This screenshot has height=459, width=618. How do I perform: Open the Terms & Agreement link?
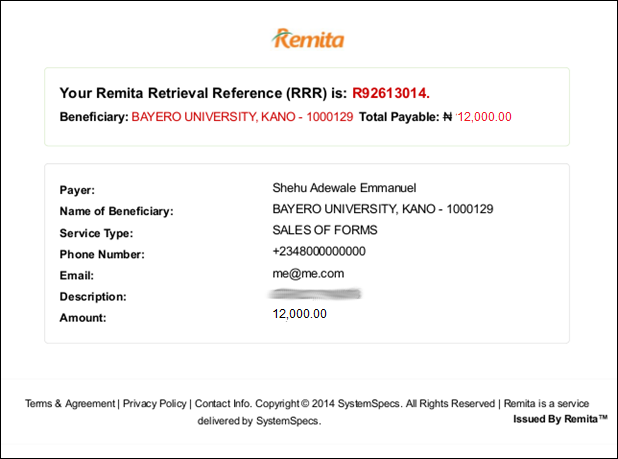70,403
